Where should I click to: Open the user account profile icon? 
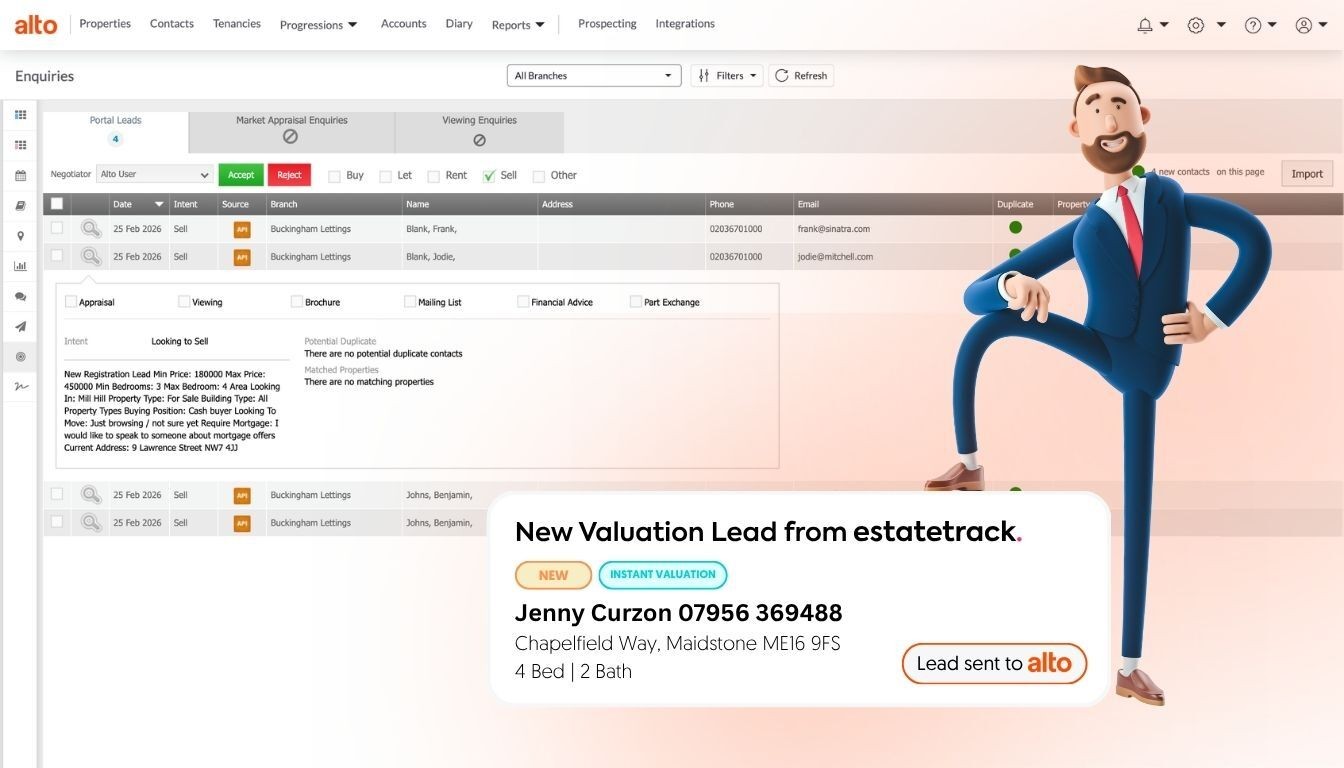pos(1302,24)
